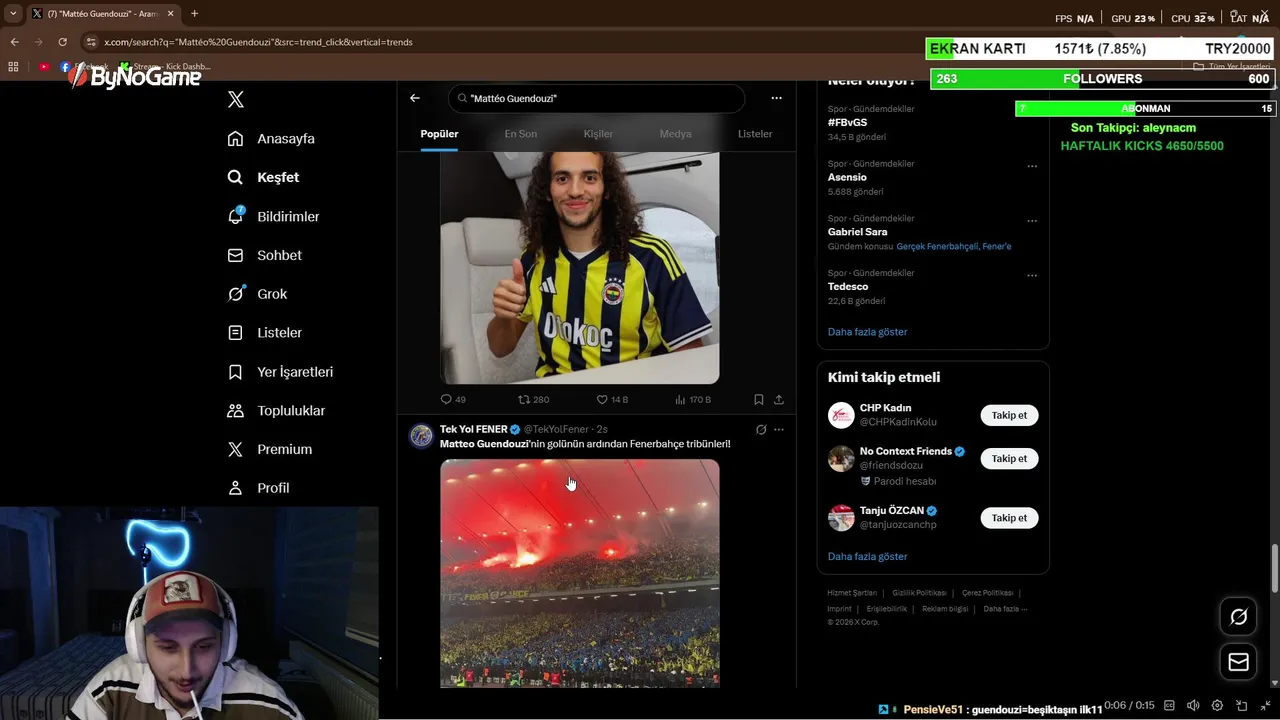Follow No Context Friends account
This screenshot has width=1280, height=720.
tap(1009, 458)
